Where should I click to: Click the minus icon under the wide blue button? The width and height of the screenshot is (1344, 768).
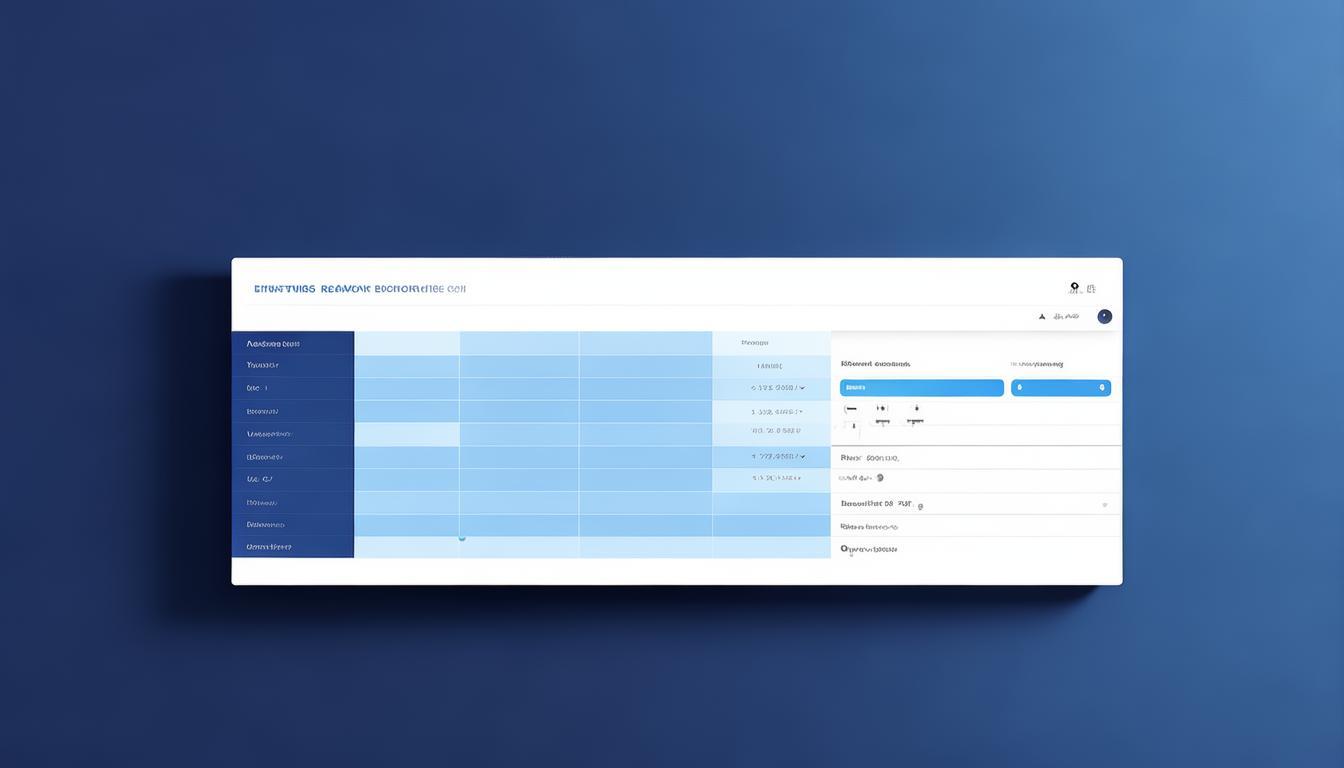point(850,409)
